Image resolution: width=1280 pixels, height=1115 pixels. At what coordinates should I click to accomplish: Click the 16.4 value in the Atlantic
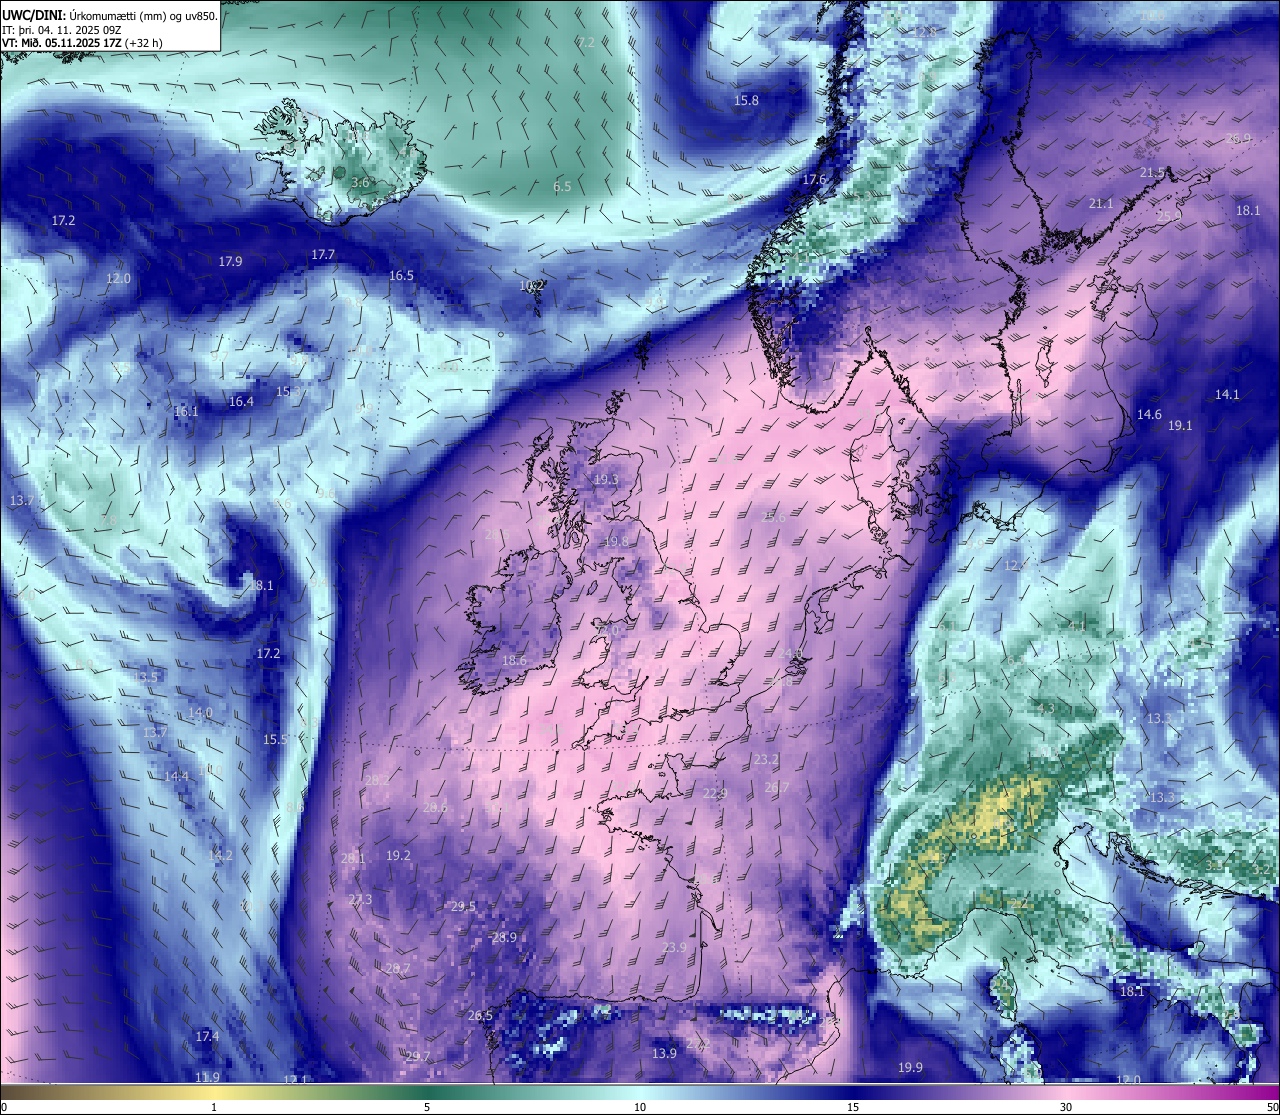click(x=241, y=401)
